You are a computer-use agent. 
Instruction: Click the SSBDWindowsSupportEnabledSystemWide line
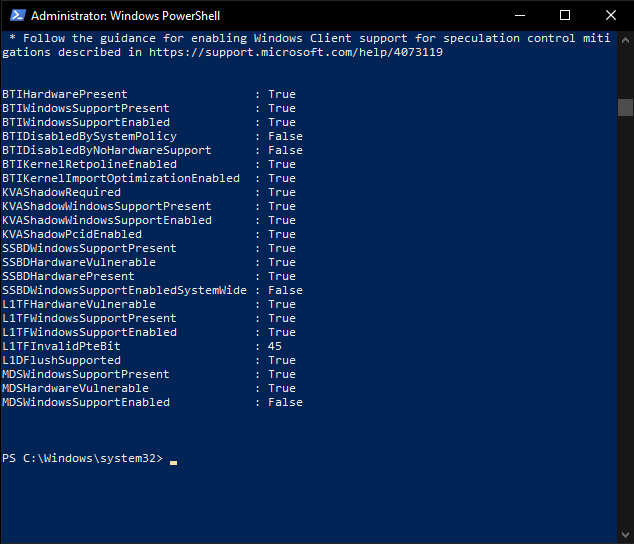pos(152,290)
